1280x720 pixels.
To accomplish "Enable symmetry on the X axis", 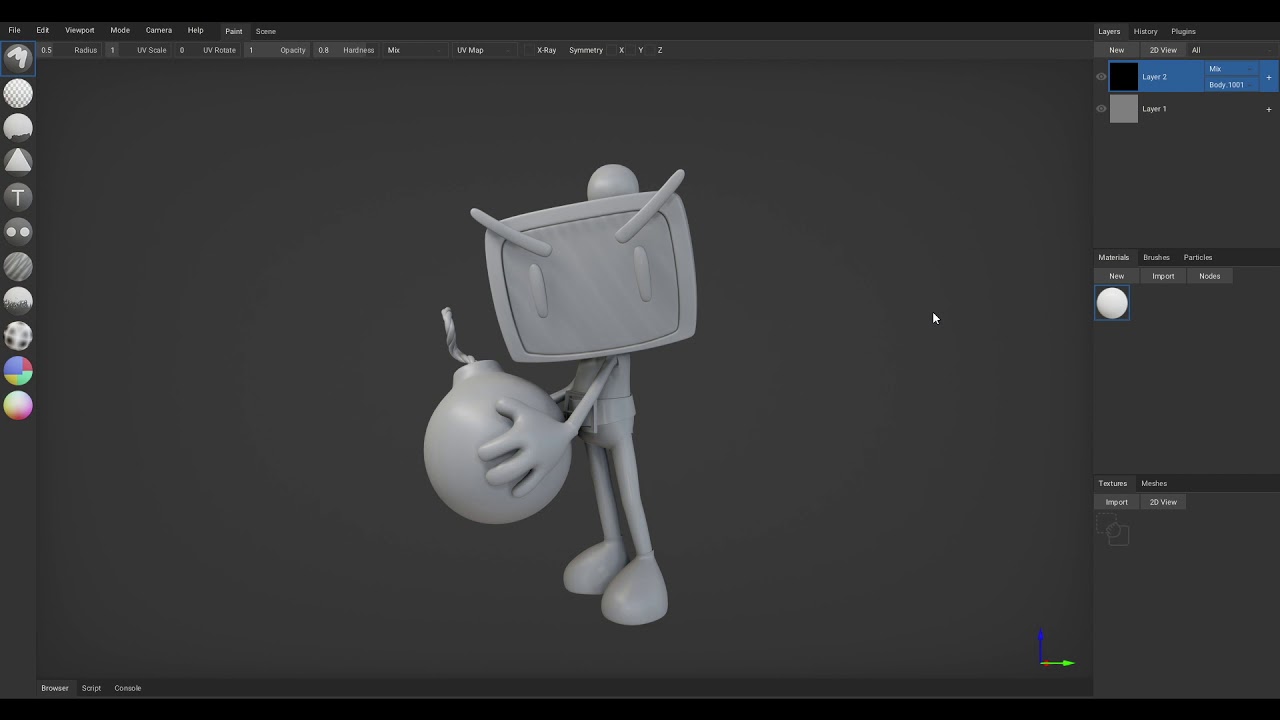I will coord(621,50).
